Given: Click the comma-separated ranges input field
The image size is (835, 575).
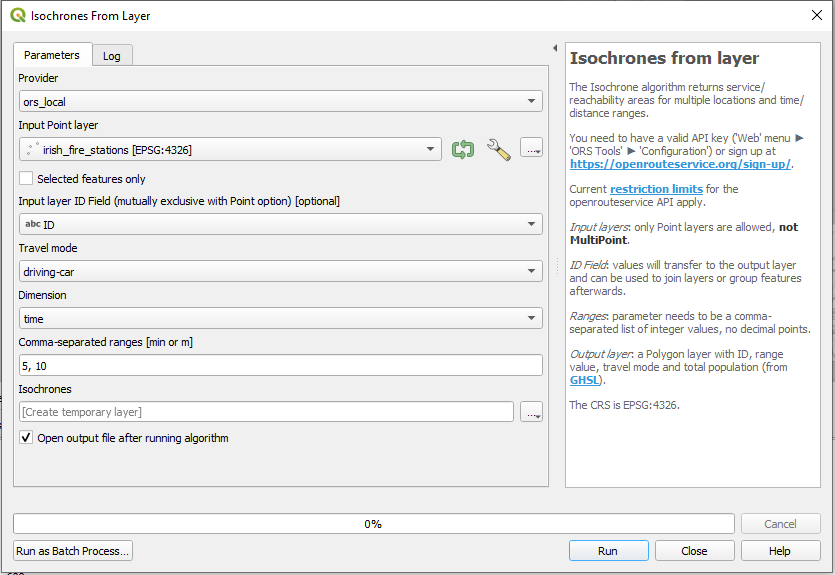Looking at the screenshot, I should click(281, 366).
